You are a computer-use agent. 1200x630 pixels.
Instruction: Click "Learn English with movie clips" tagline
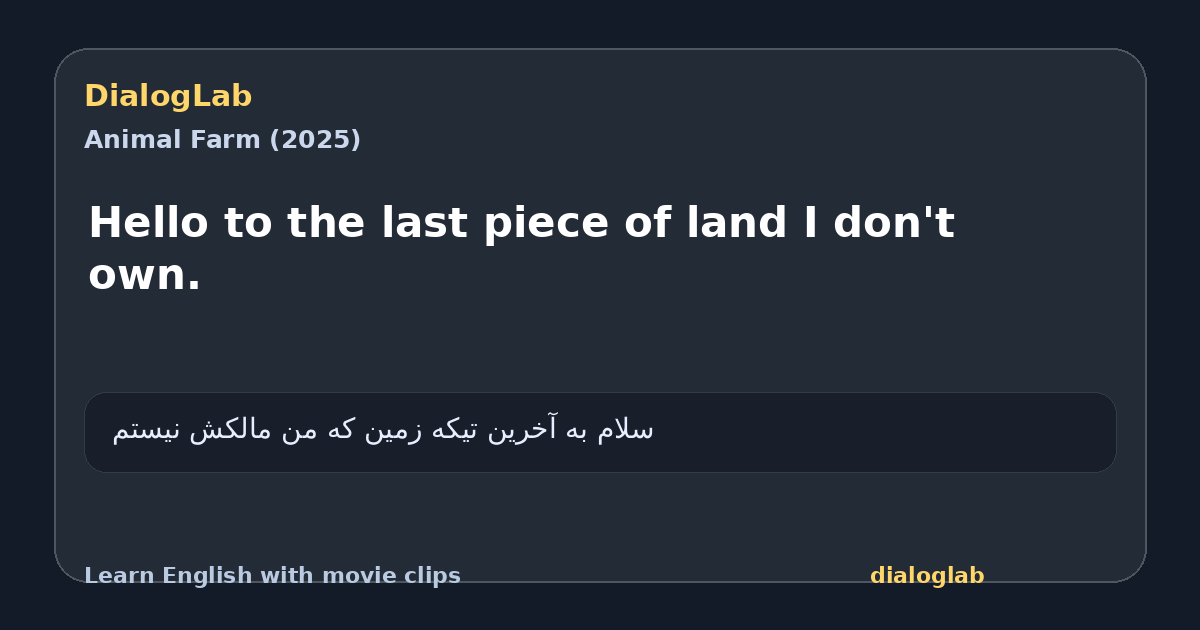coord(272,576)
